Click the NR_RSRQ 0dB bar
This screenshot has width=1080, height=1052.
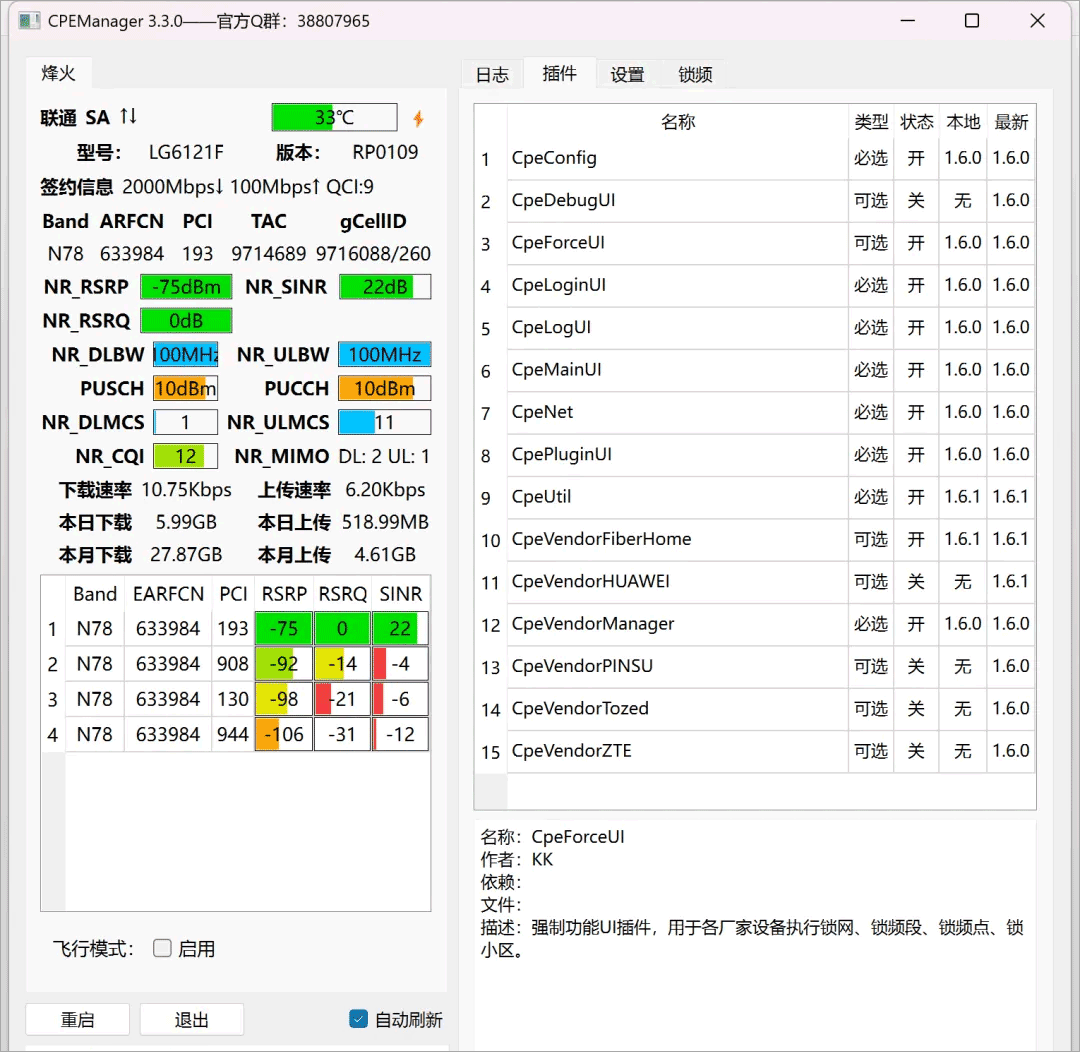click(186, 320)
